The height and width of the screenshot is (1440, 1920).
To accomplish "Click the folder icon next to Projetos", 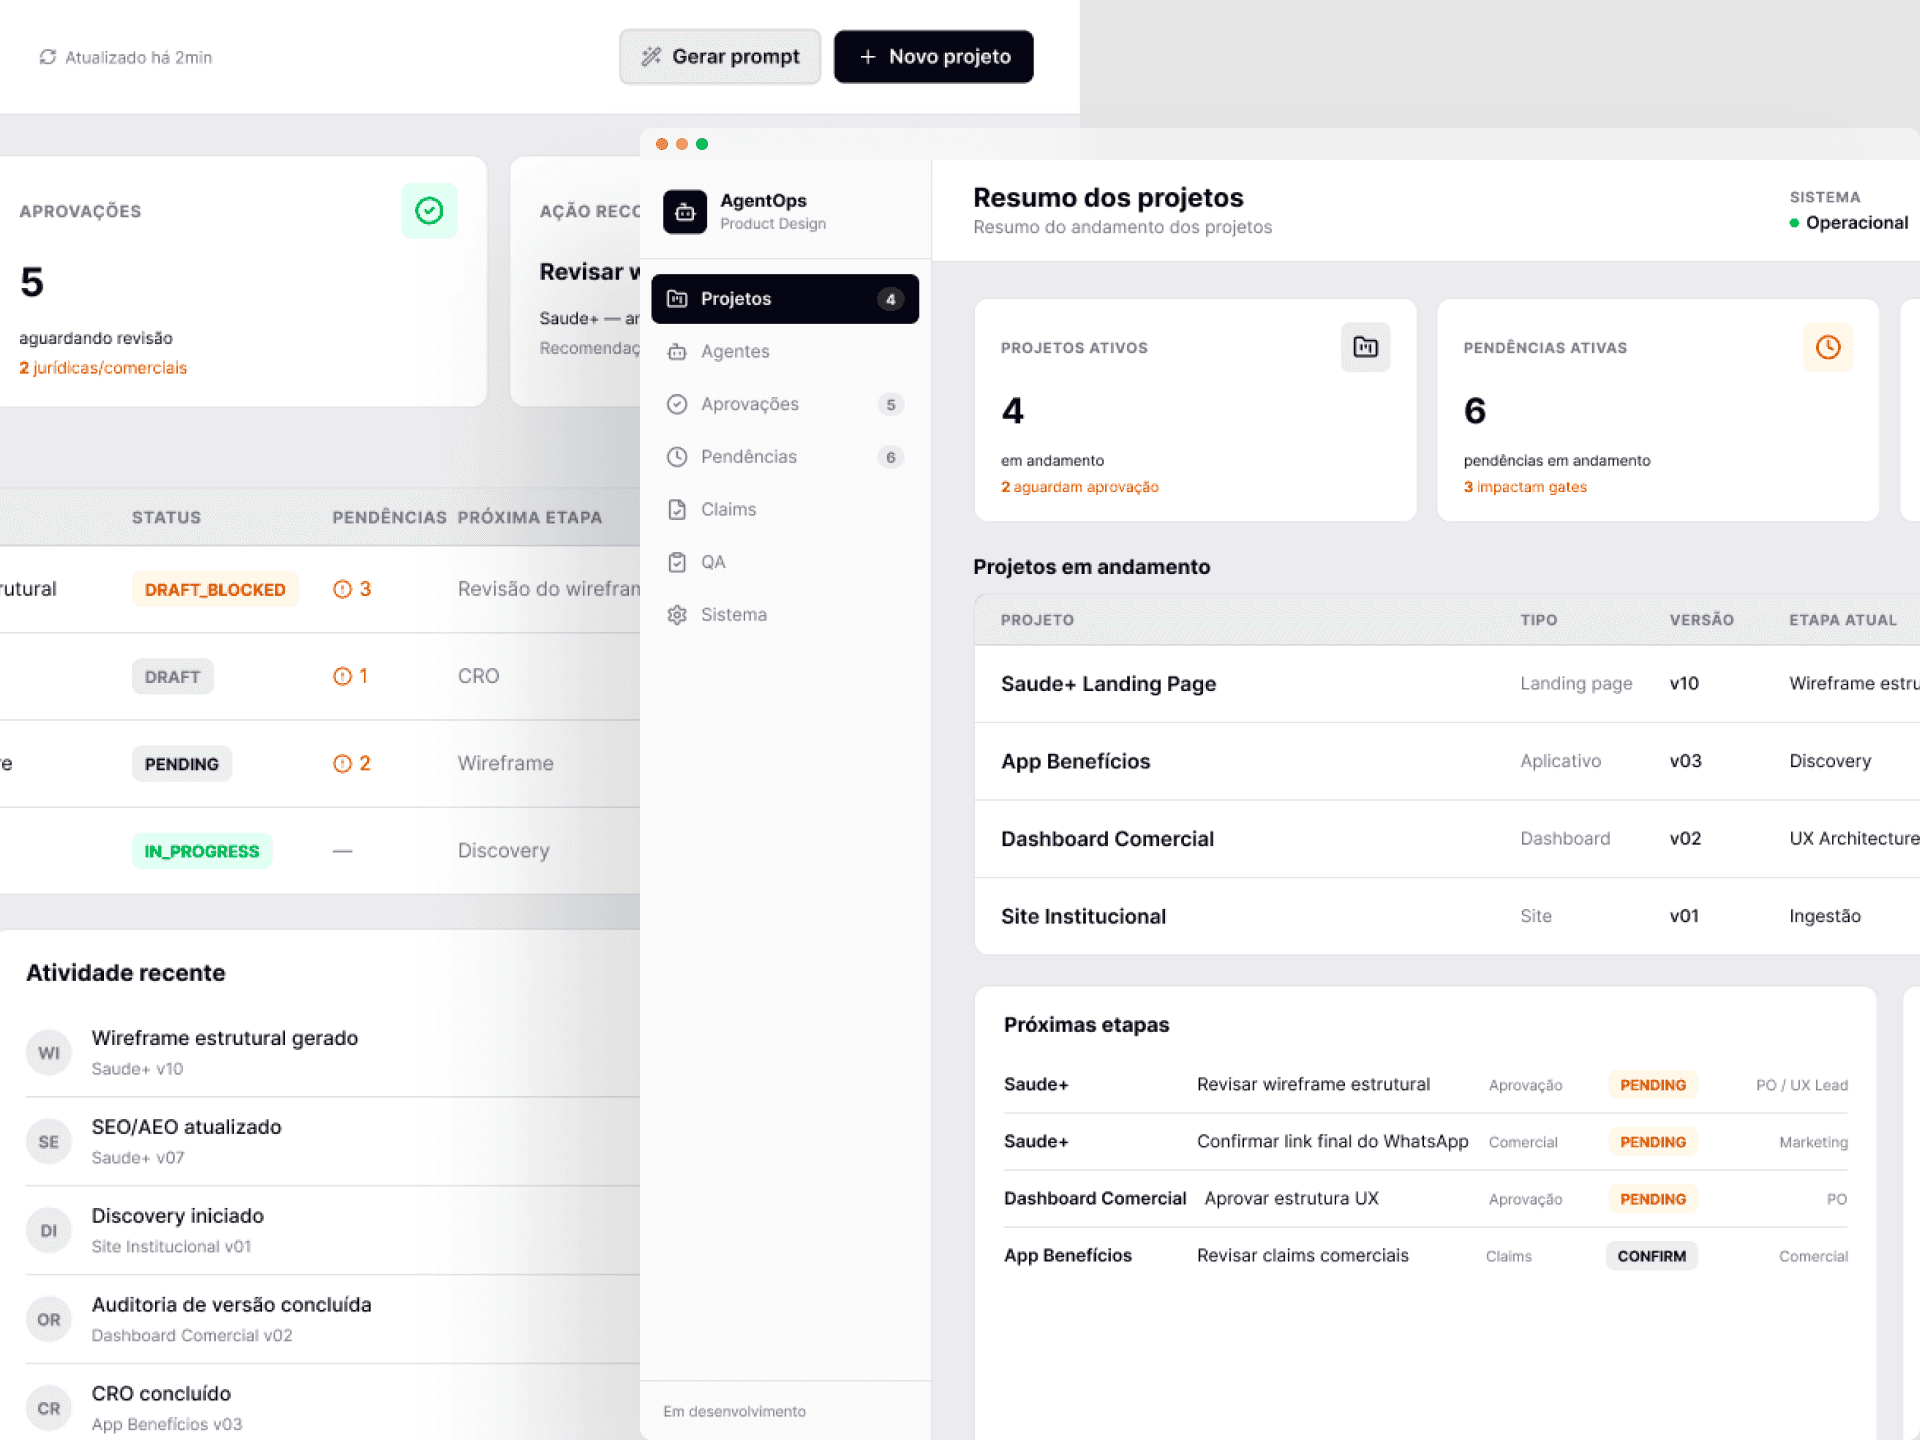I will 677,299.
